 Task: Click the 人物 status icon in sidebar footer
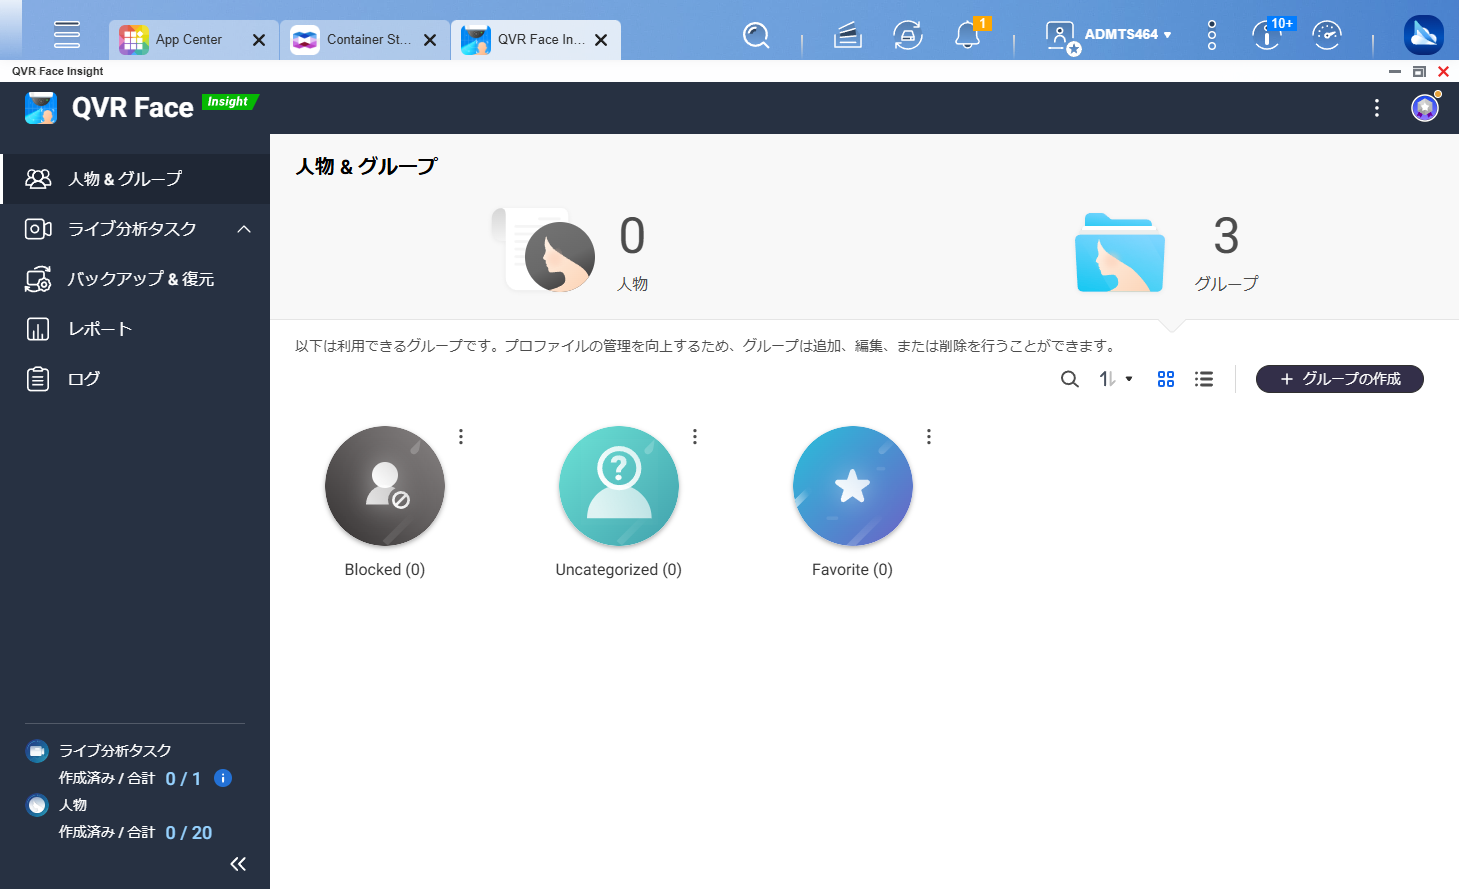tap(37, 805)
